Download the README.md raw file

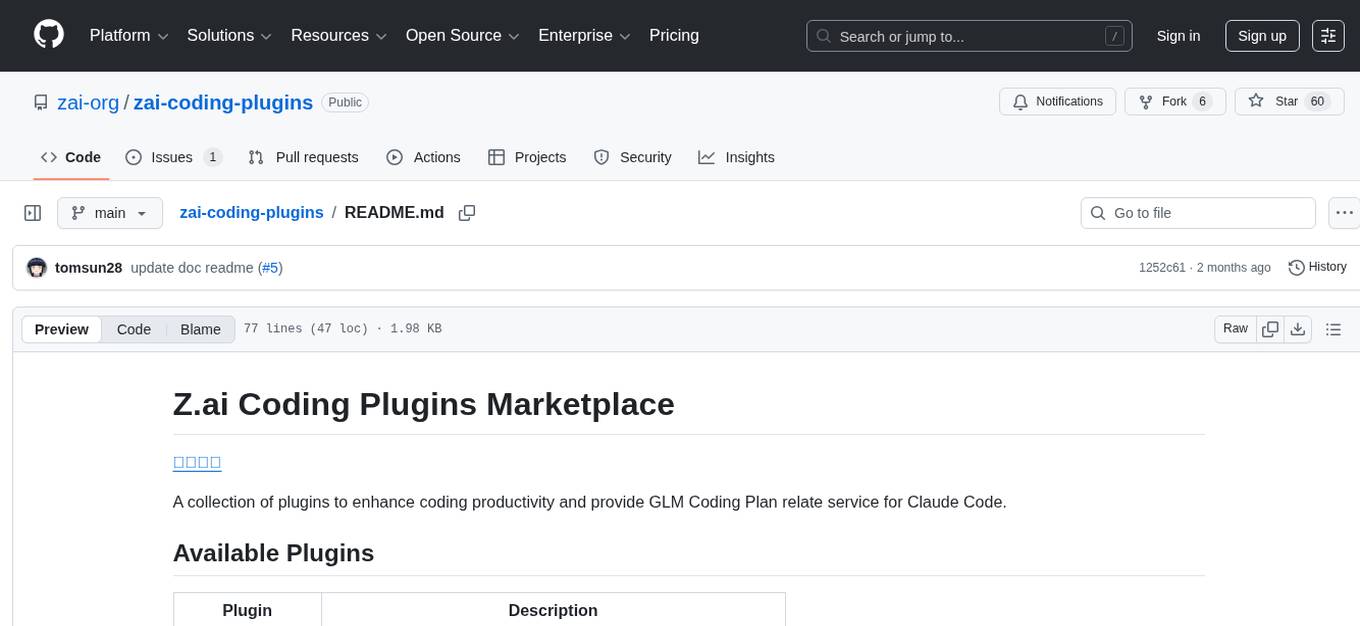tap(1298, 328)
